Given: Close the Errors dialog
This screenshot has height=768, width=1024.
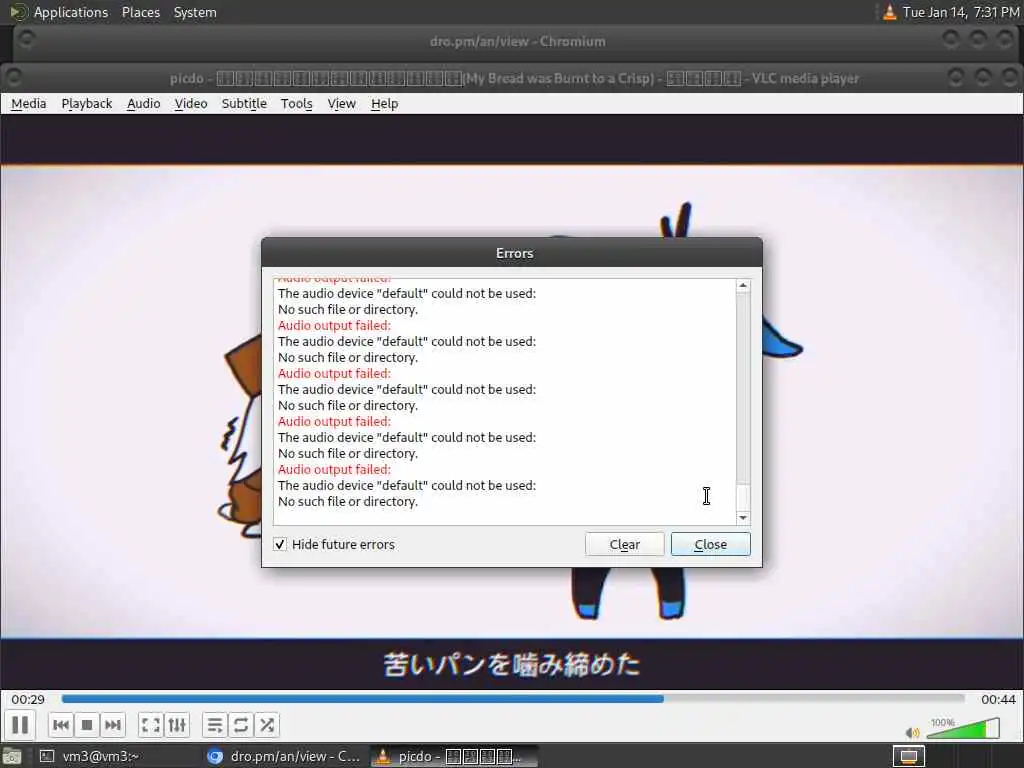Looking at the screenshot, I should (711, 545).
